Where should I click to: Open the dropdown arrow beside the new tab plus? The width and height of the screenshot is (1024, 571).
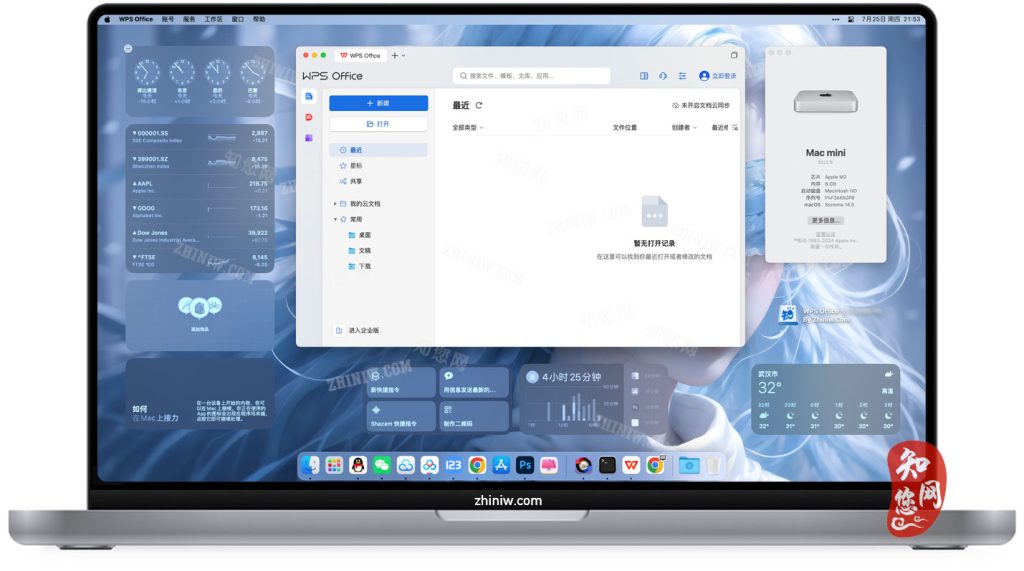tap(404, 56)
